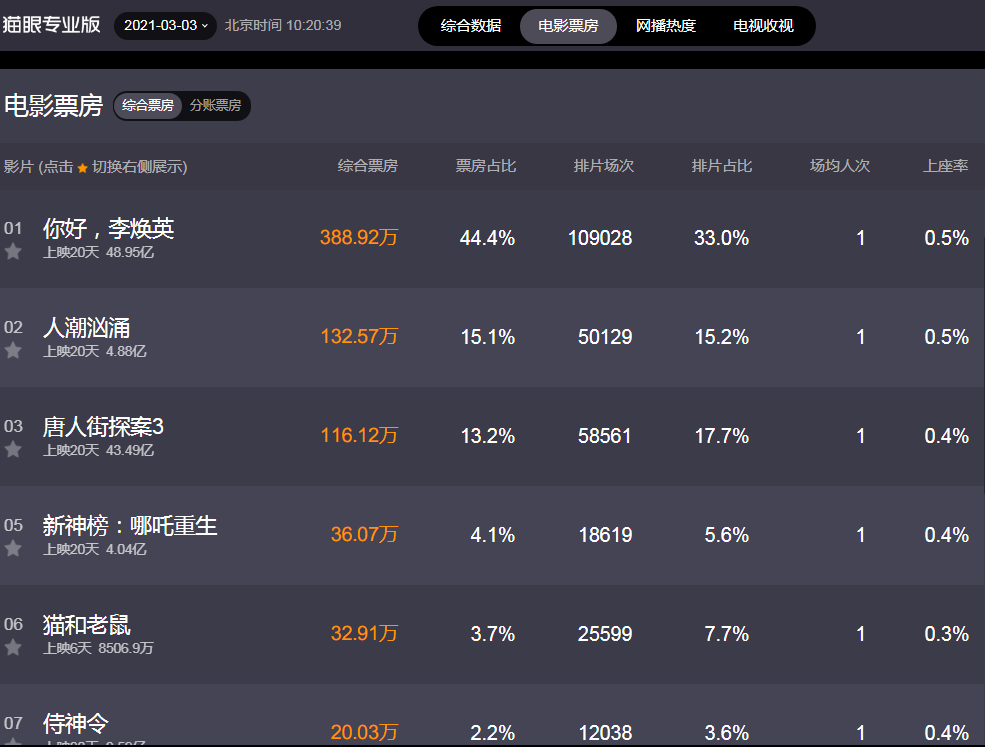The width and height of the screenshot is (985, 747).
Task: Click the 上座率 column header
Action: (945, 166)
